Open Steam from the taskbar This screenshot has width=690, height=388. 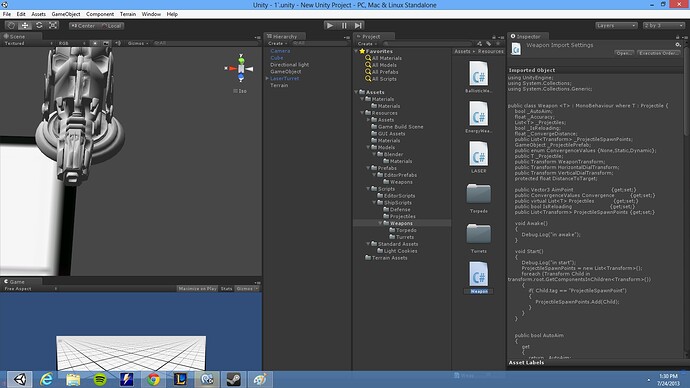point(234,379)
